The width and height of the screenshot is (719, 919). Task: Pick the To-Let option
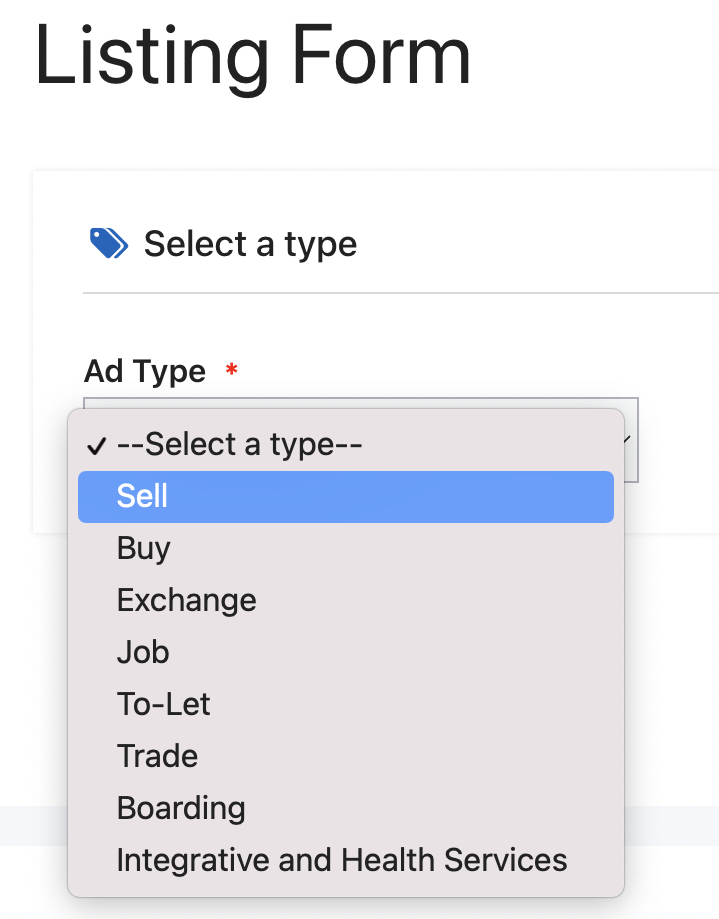click(164, 704)
